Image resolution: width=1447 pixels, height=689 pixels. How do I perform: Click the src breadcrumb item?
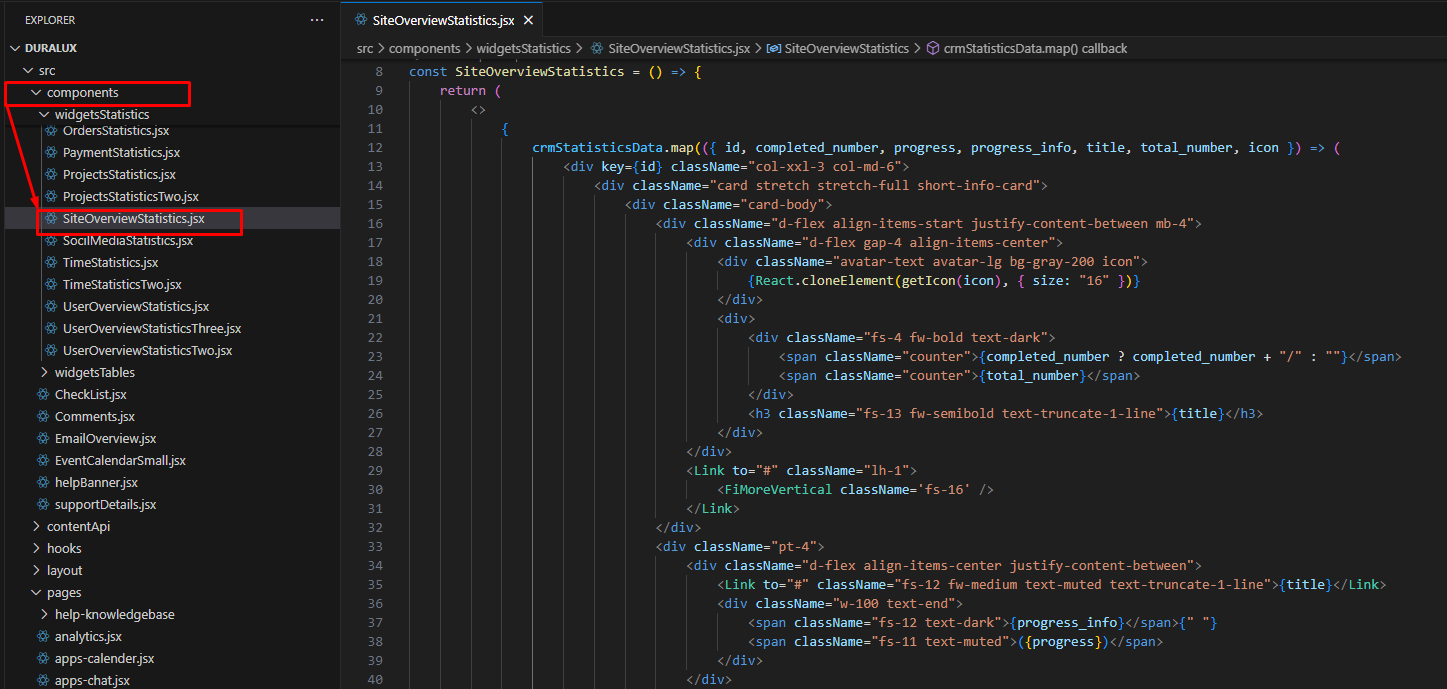point(365,48)
